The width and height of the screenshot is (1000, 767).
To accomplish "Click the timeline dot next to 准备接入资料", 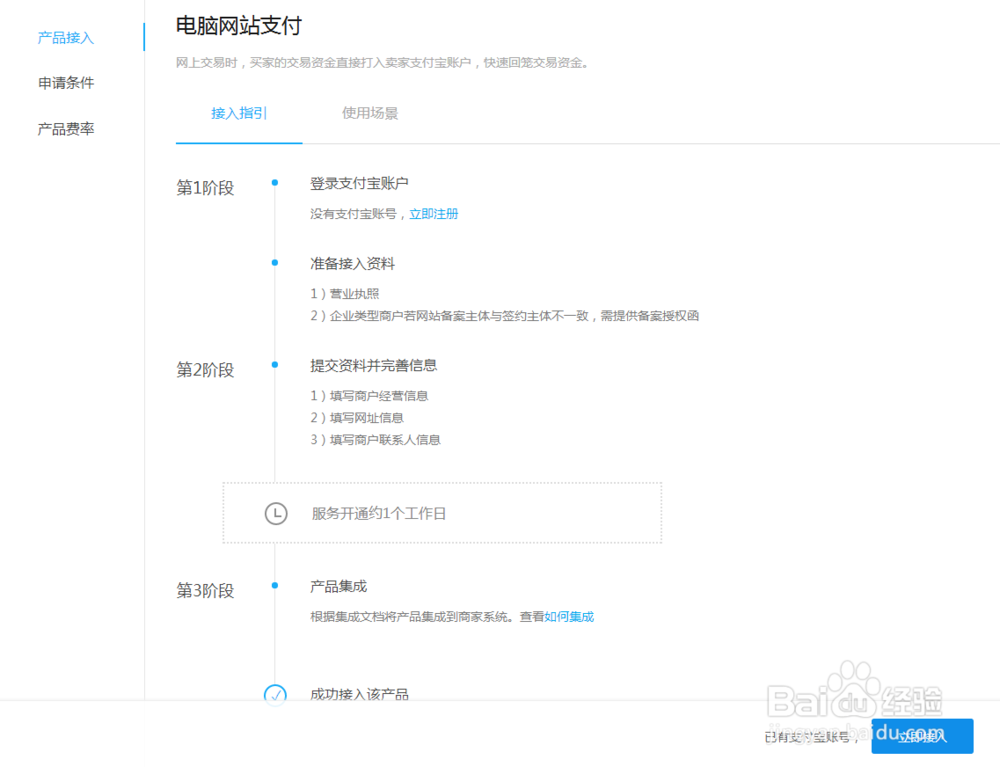I will 274,263.
